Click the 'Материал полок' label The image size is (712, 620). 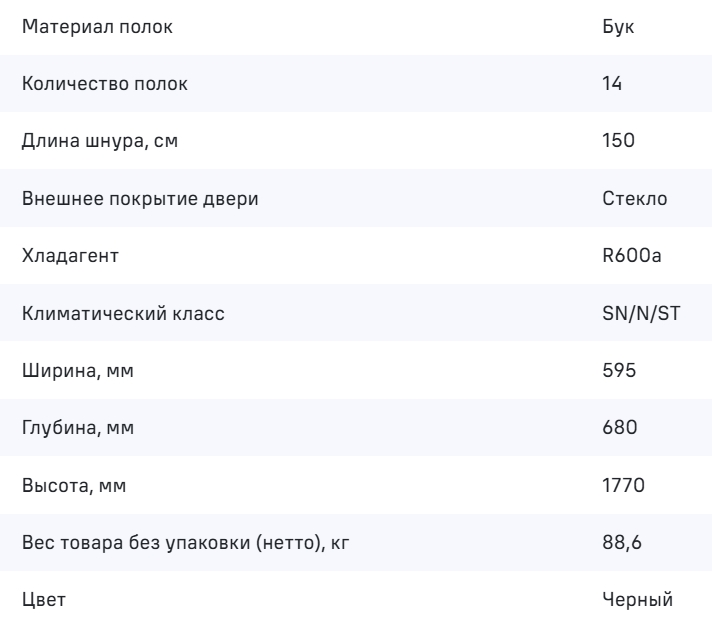click(x=96, y=27)
